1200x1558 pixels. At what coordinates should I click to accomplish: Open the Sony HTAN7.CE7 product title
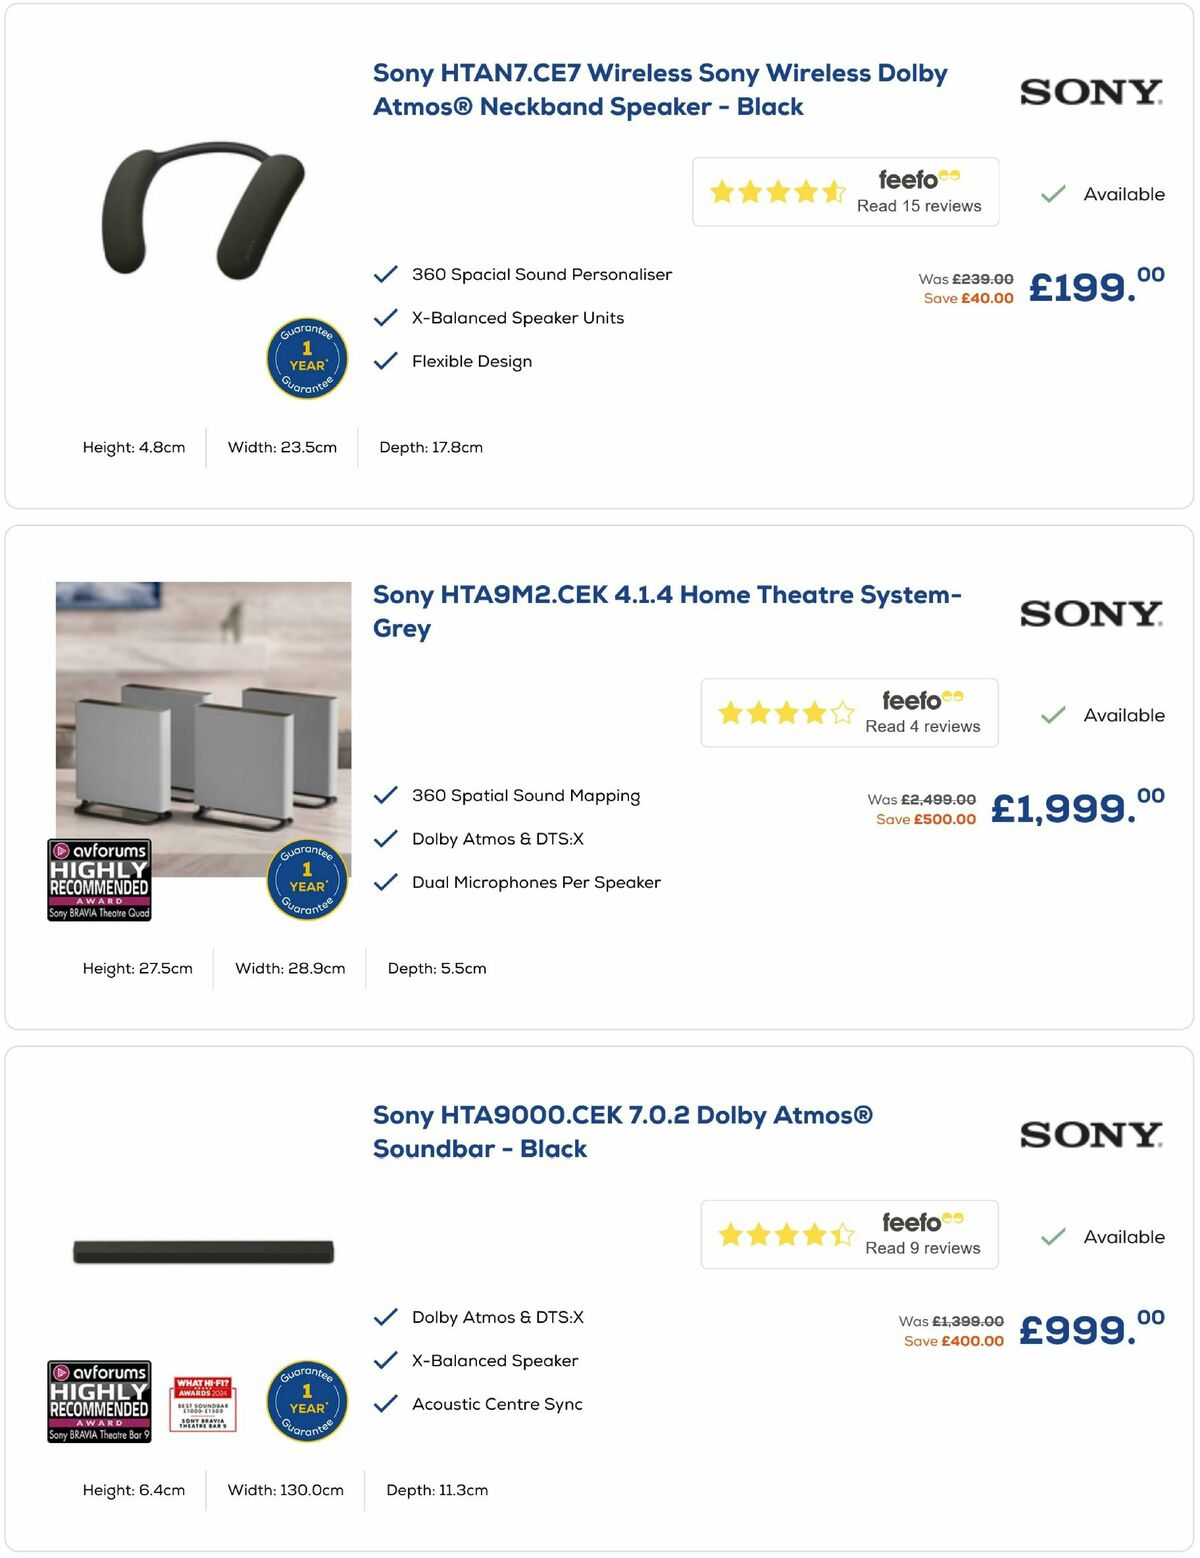660,89
